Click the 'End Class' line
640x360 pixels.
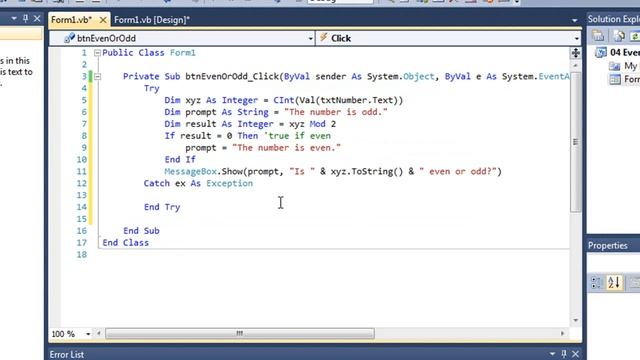(126, 242)
